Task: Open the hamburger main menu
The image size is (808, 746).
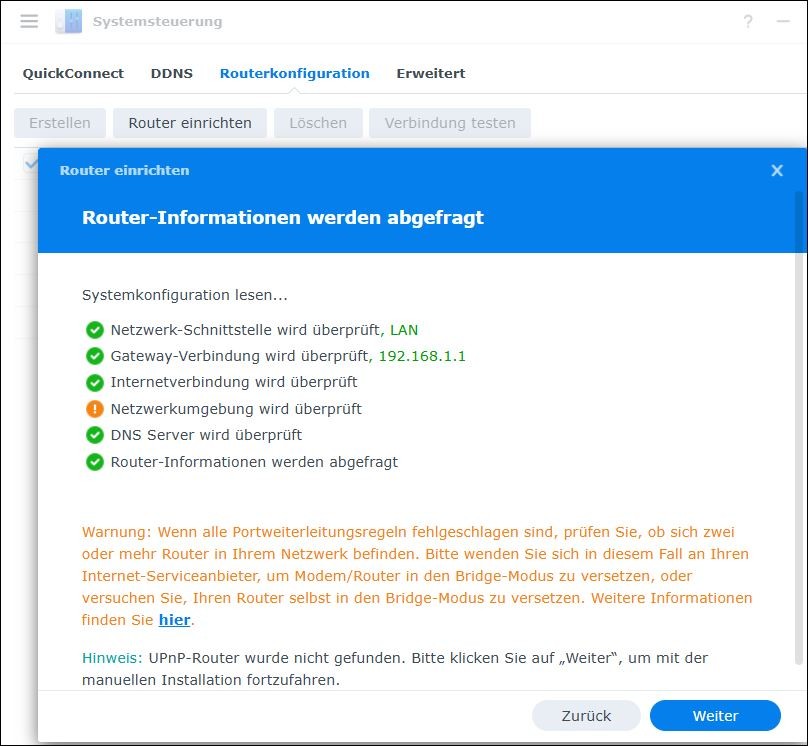Action: [29, 21]
